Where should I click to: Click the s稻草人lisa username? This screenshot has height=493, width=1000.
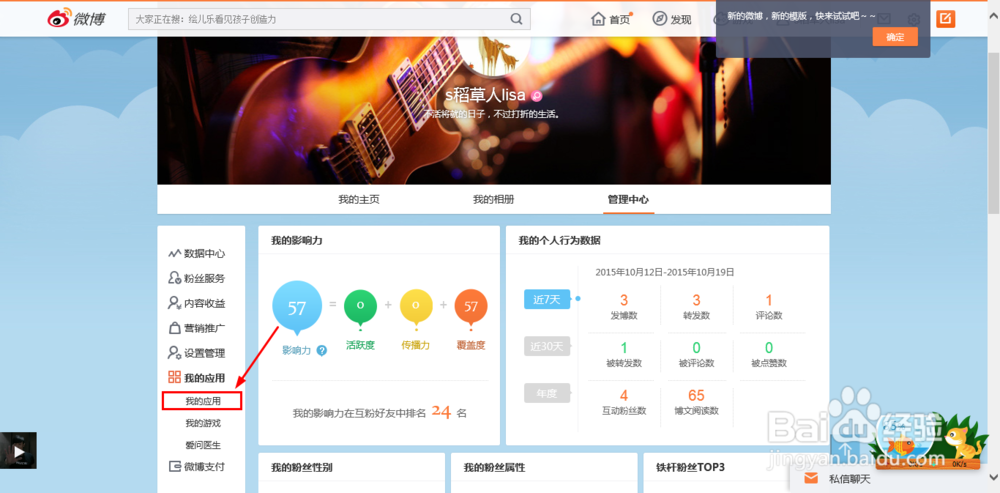coord(485,96)
